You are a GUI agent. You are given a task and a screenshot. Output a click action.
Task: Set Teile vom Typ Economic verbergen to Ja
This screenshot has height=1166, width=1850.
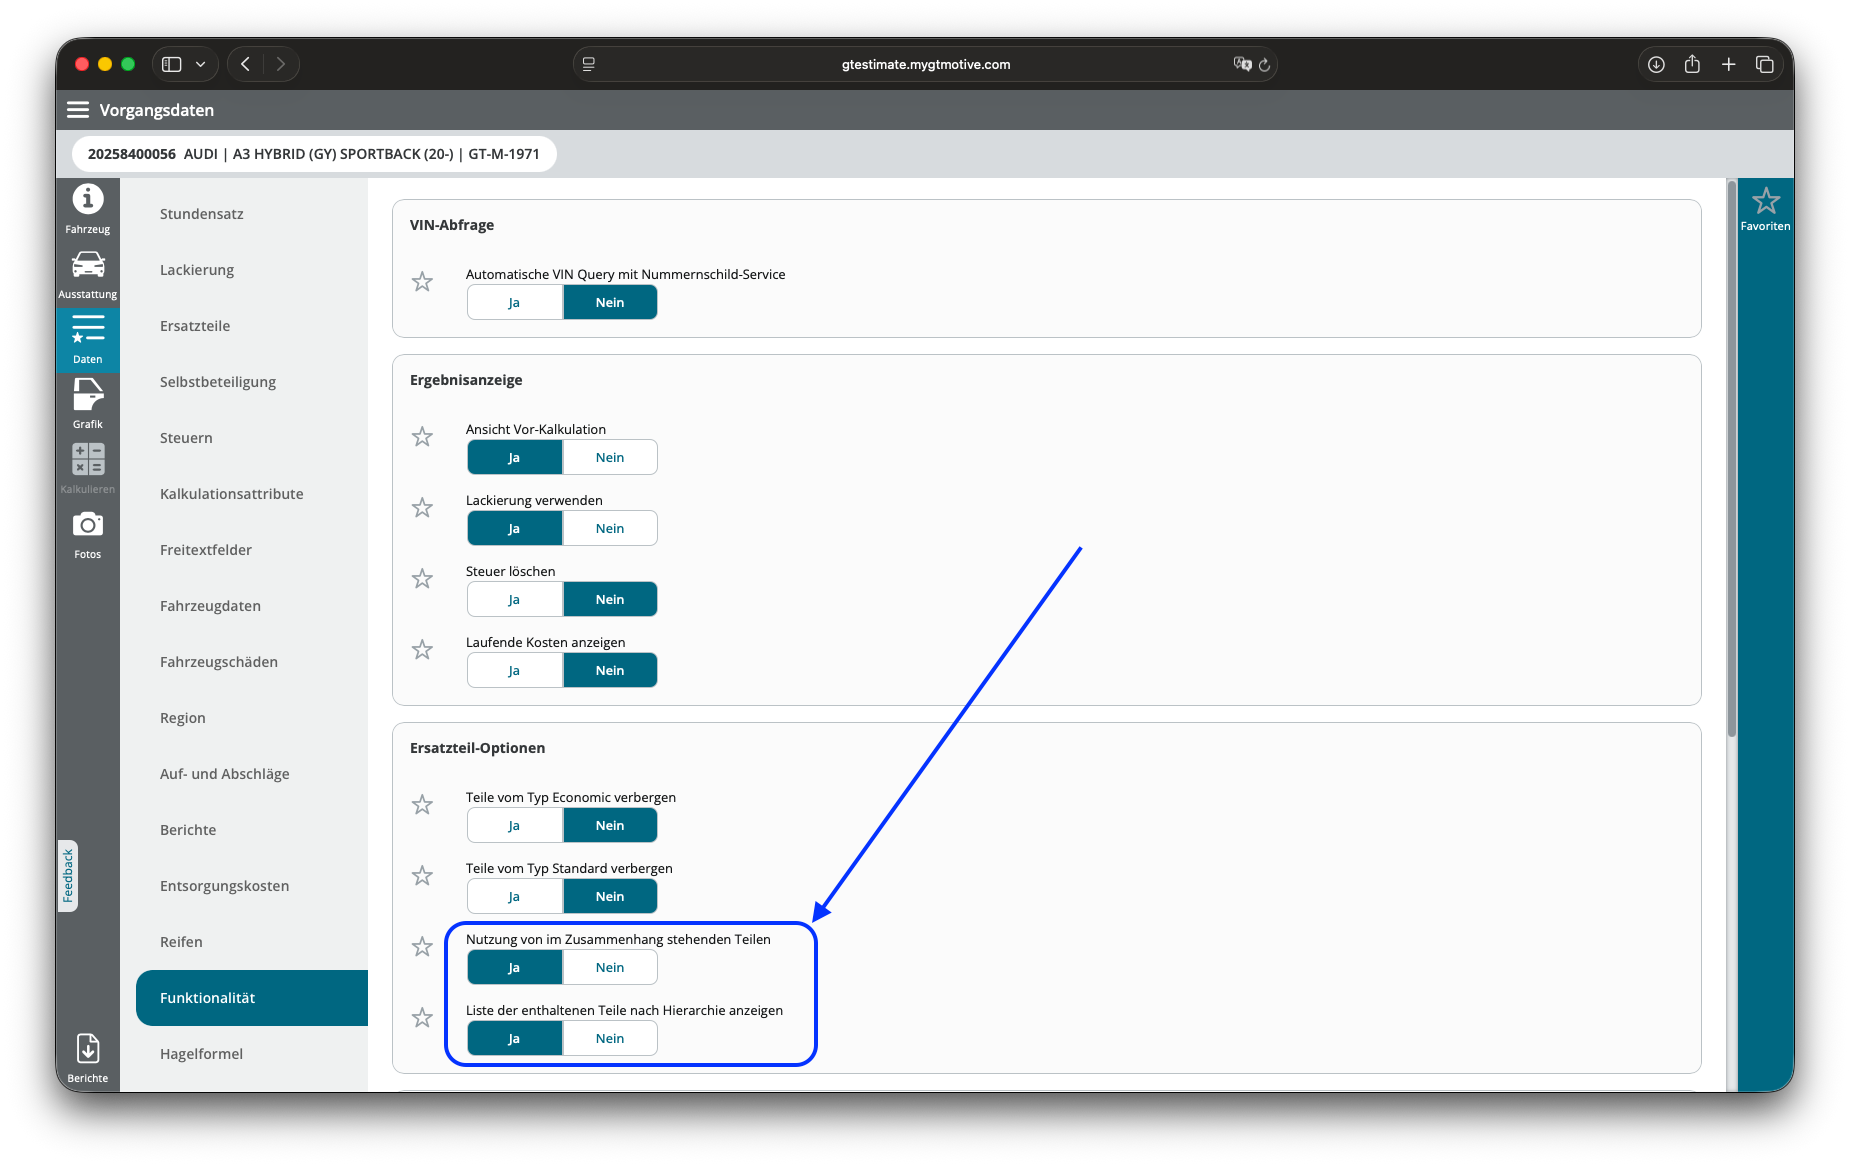[515, 825]
